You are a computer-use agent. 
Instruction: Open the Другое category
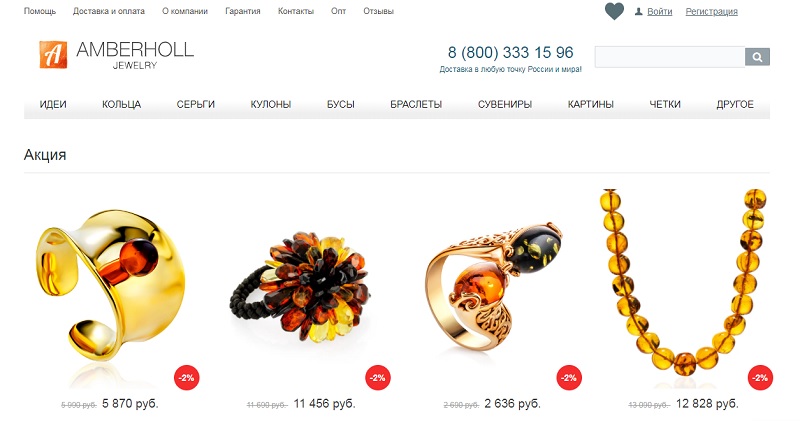[735, 104]
